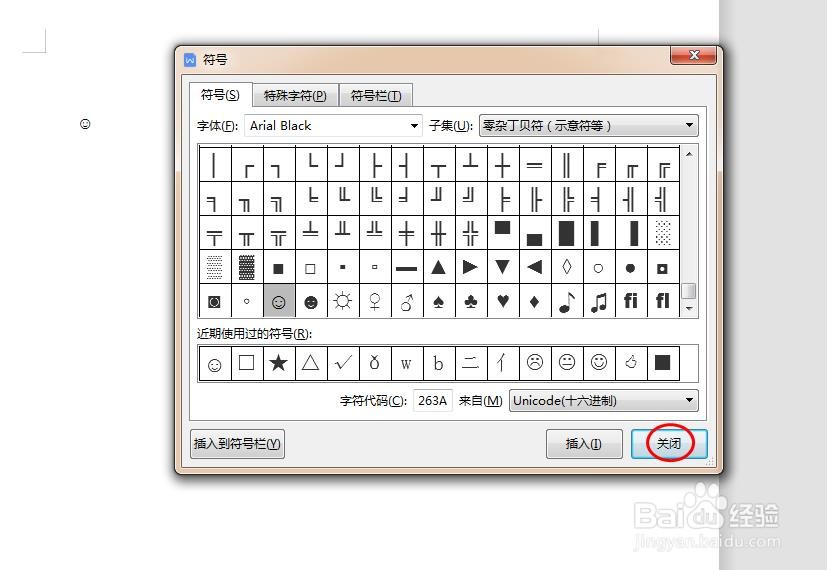Click 插入到符号栏(Y) button
The height and width of the screenshot is (570, 827).
point(237,444)
